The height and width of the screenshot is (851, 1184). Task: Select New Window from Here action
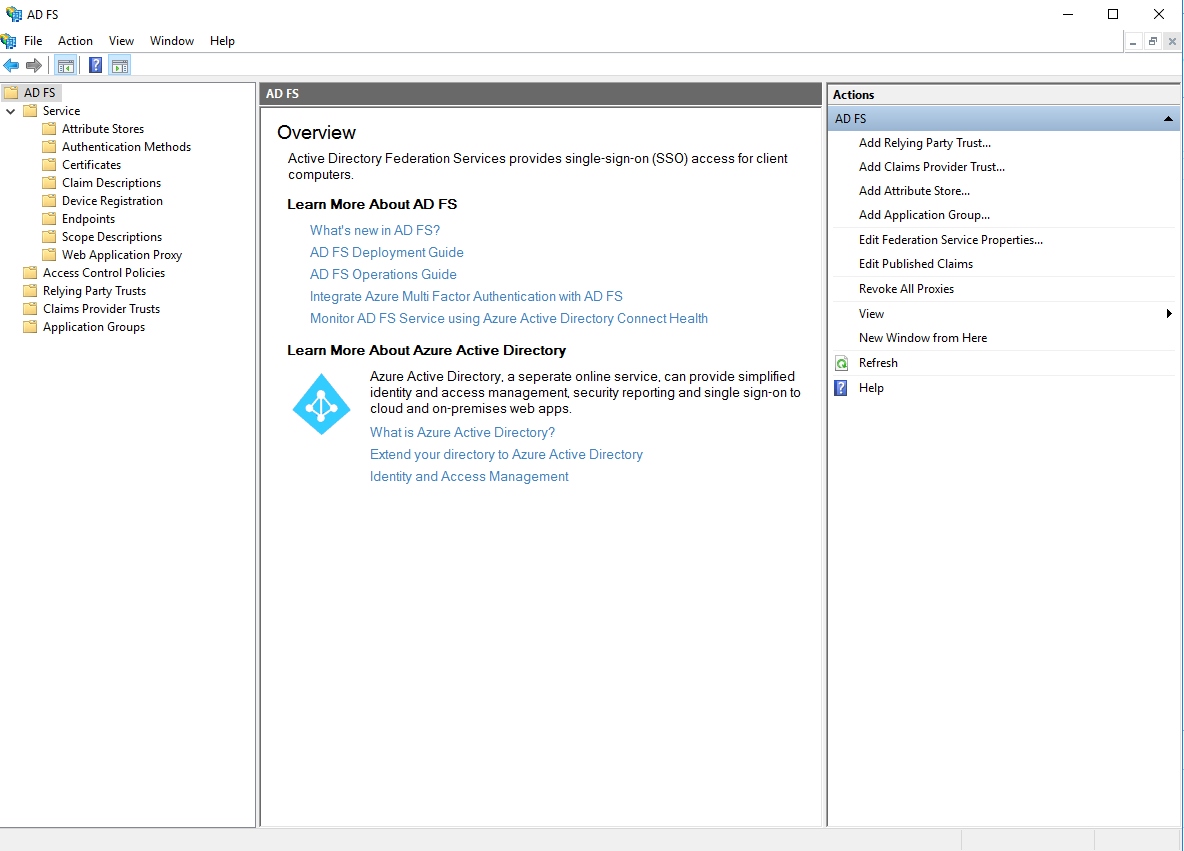[x=923, y=338]
